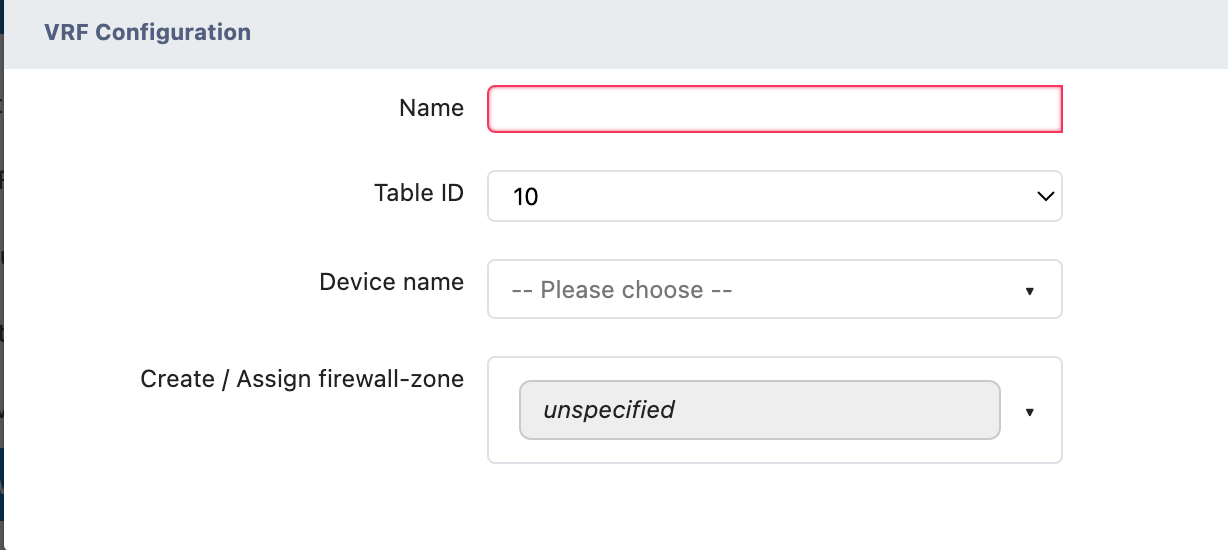Image resolution: width=1228 pixels, height=550 pixels.
Task: Click the Name text input field
Action: click(x=774, y=109)
